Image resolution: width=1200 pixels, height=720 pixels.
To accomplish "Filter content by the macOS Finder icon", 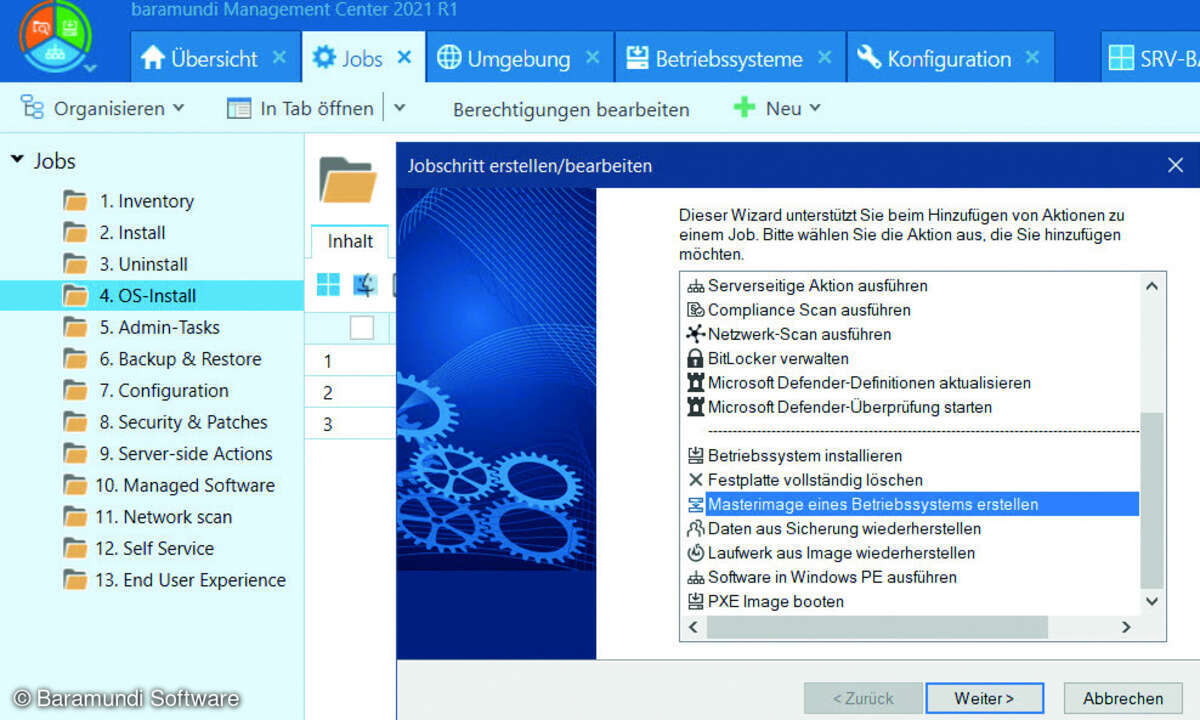I will point(364,285).
